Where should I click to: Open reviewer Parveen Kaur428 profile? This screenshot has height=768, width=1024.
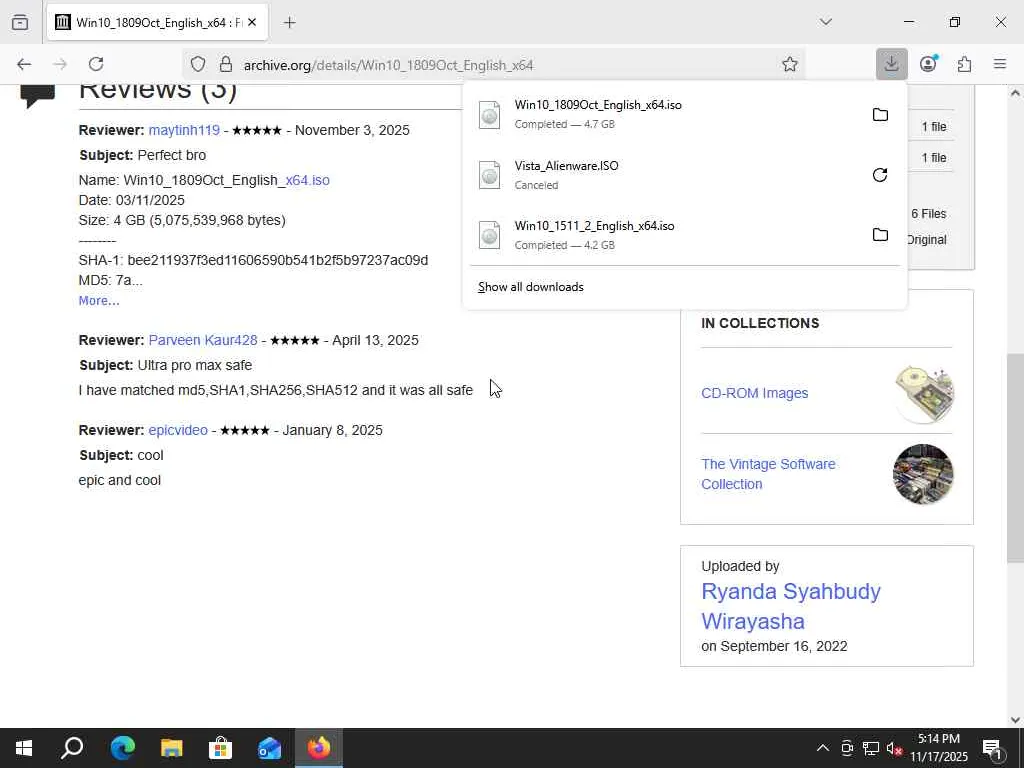point(203,340)
